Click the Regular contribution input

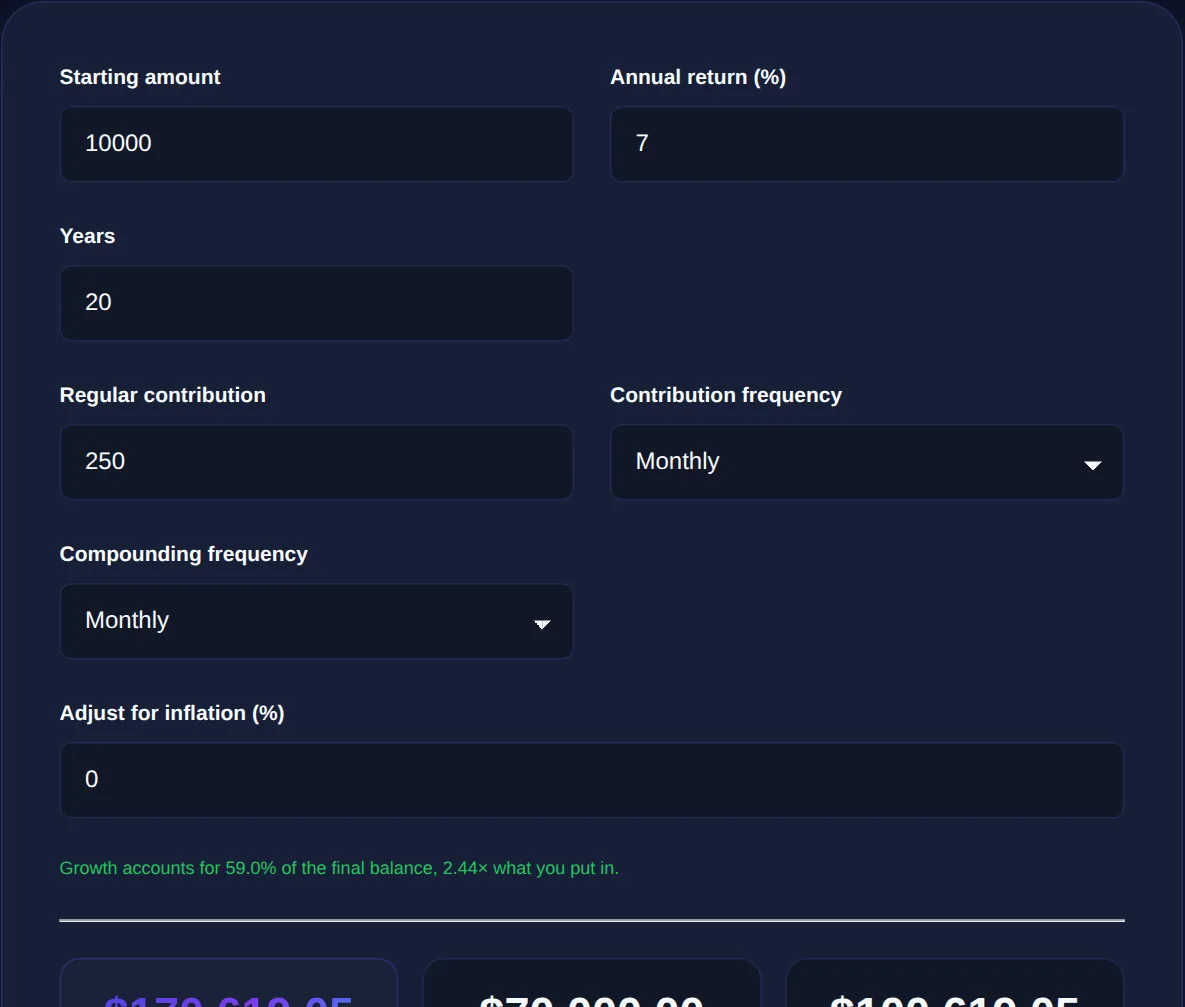coord(316,461)
